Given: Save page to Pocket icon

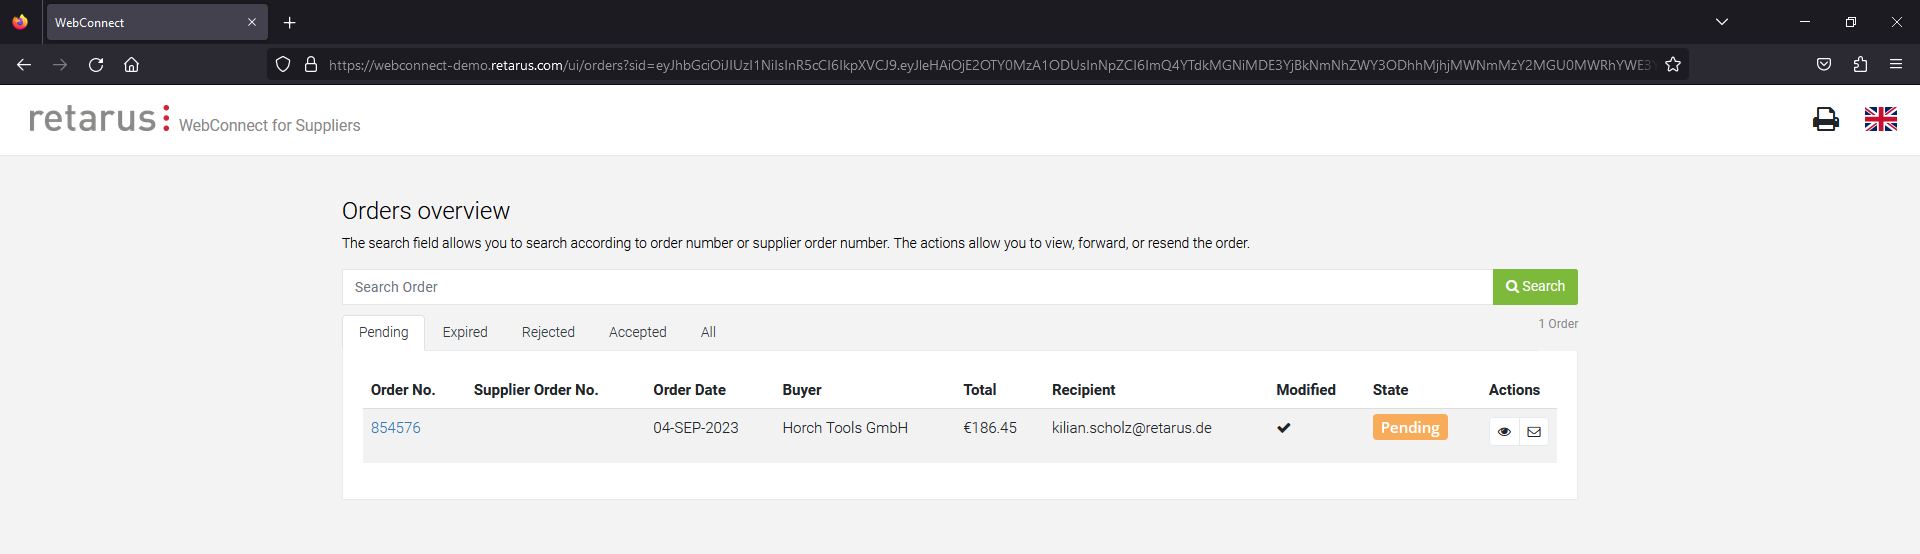Looking at the screenshot, I should [1824, 64].
